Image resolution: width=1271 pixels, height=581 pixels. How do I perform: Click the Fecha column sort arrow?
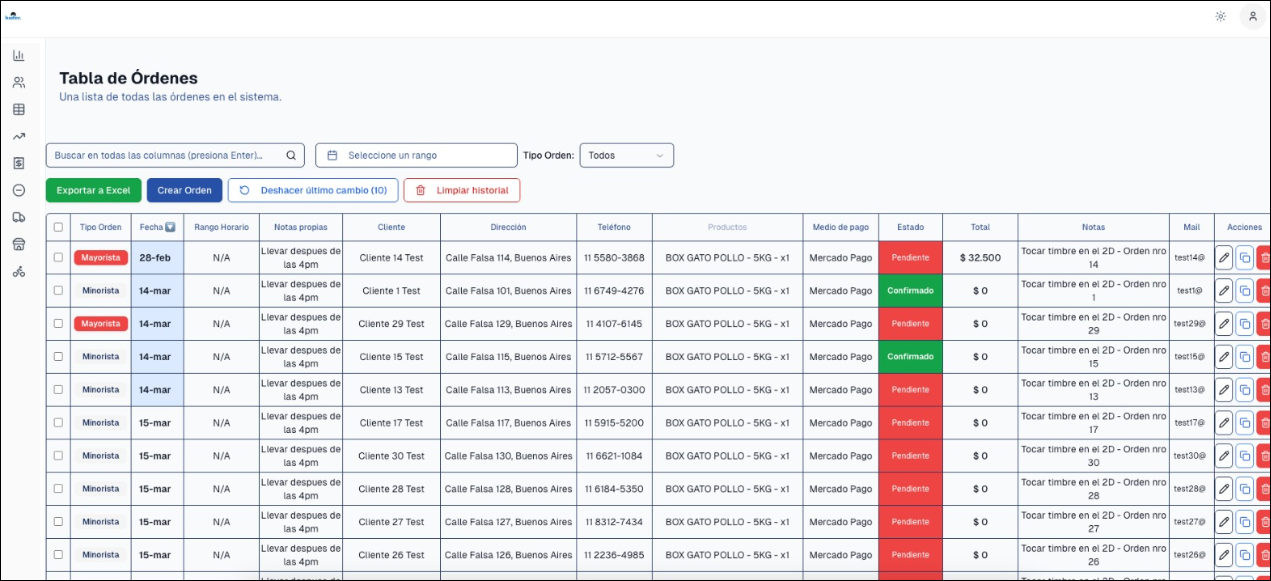tap(170, 227)
